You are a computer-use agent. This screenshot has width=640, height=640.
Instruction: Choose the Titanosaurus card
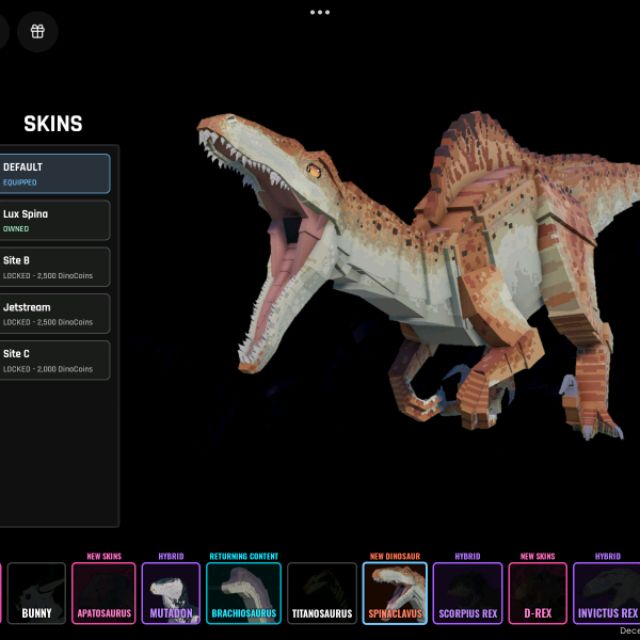pyautogui.click(x=322, y=593)
